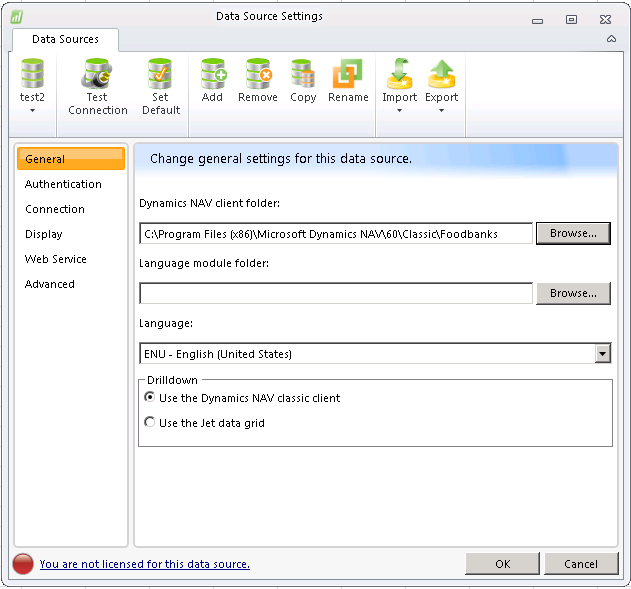The height and width of the screenshot is (589, 631).
Task: Click the app icon in title bar
Action: [x=16, y=17]
